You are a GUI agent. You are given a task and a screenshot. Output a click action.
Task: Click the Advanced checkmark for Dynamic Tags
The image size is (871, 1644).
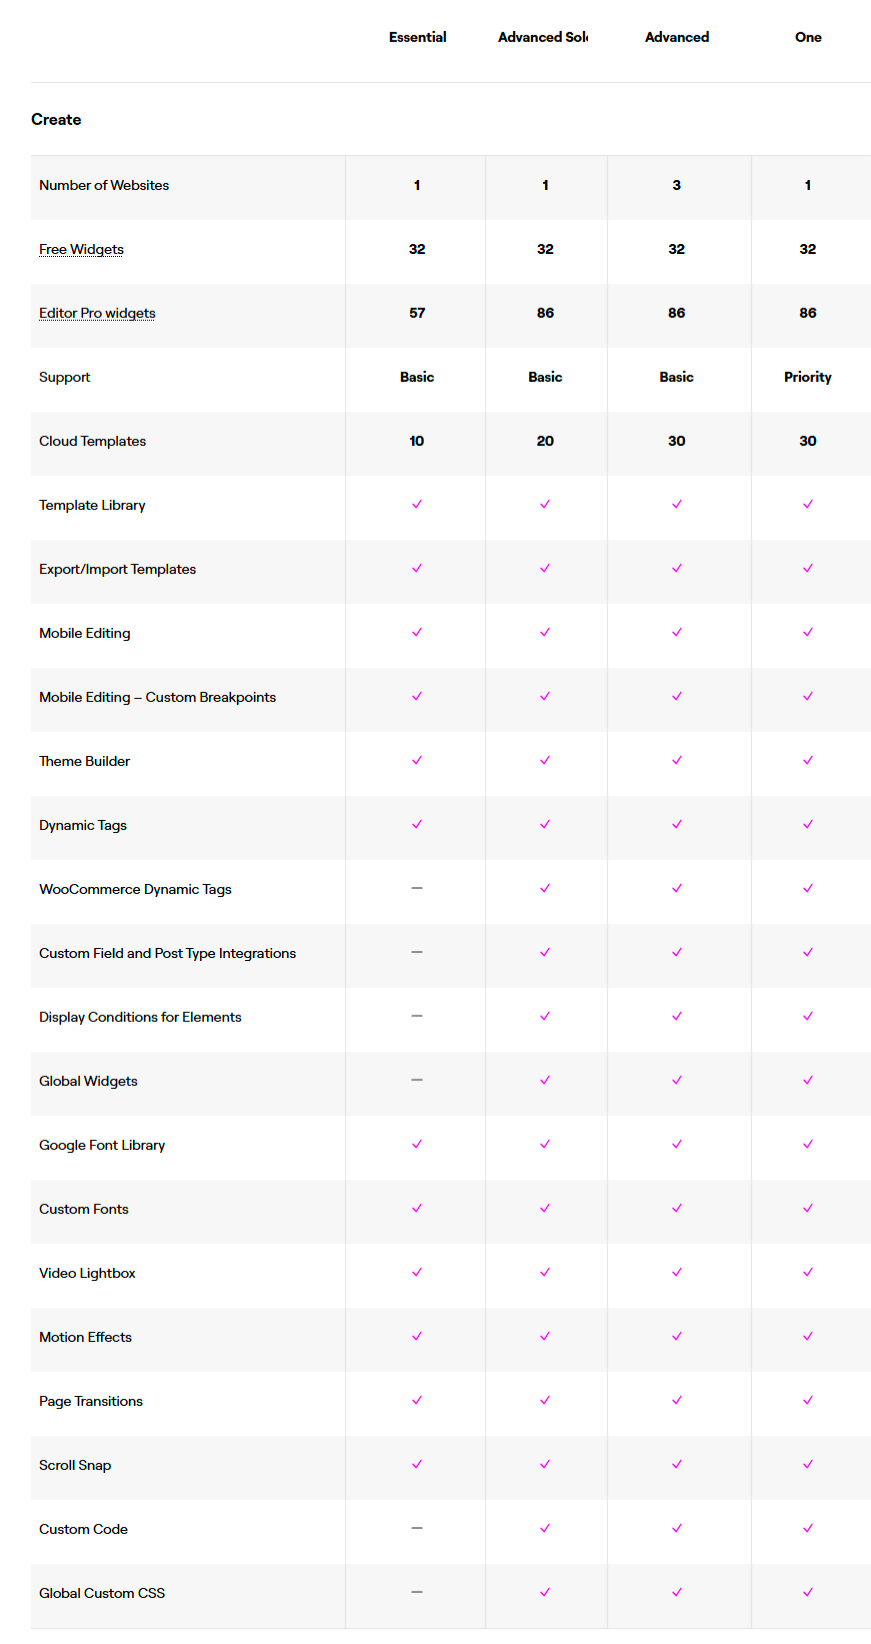point(677,825)
